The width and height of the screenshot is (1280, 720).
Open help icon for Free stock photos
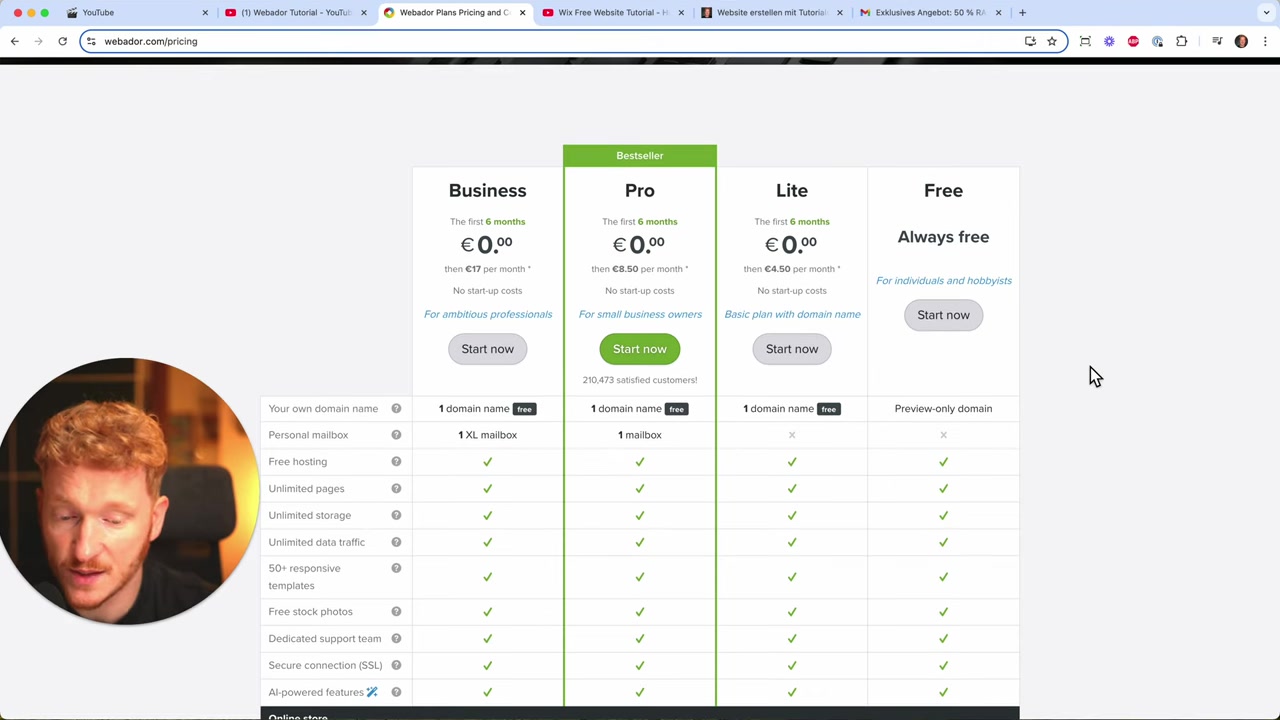396,611
